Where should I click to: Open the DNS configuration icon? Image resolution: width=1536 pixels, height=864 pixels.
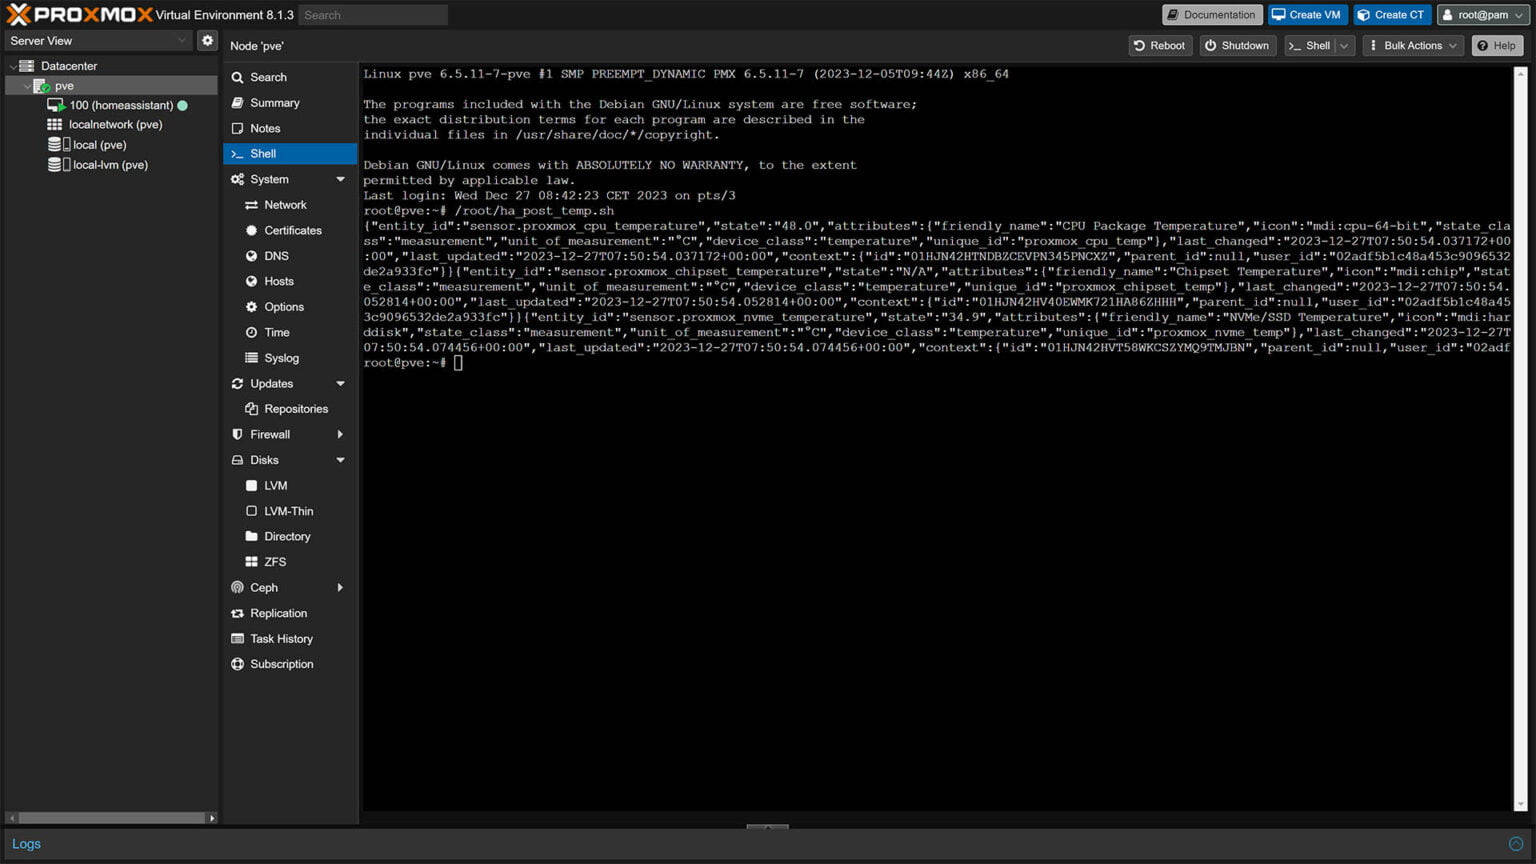[275, 255]
